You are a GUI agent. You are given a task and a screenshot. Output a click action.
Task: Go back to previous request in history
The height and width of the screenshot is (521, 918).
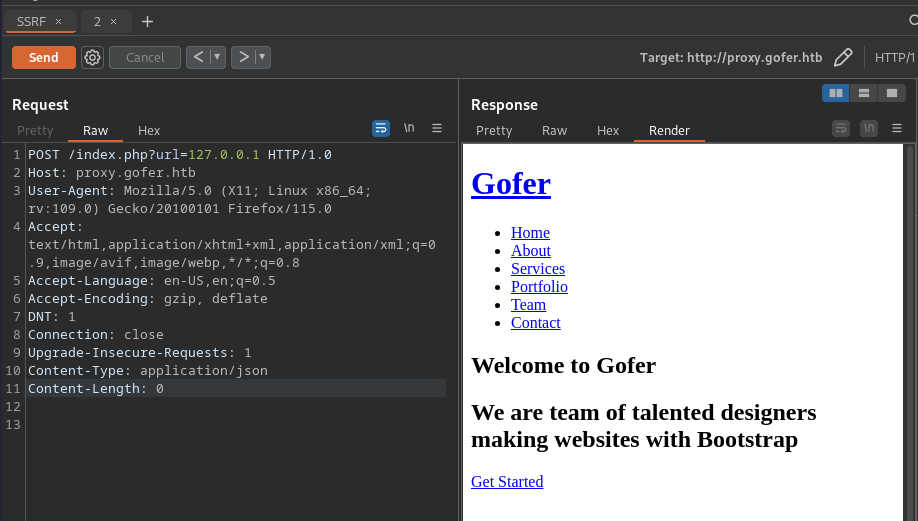click(x=197, y=58)
